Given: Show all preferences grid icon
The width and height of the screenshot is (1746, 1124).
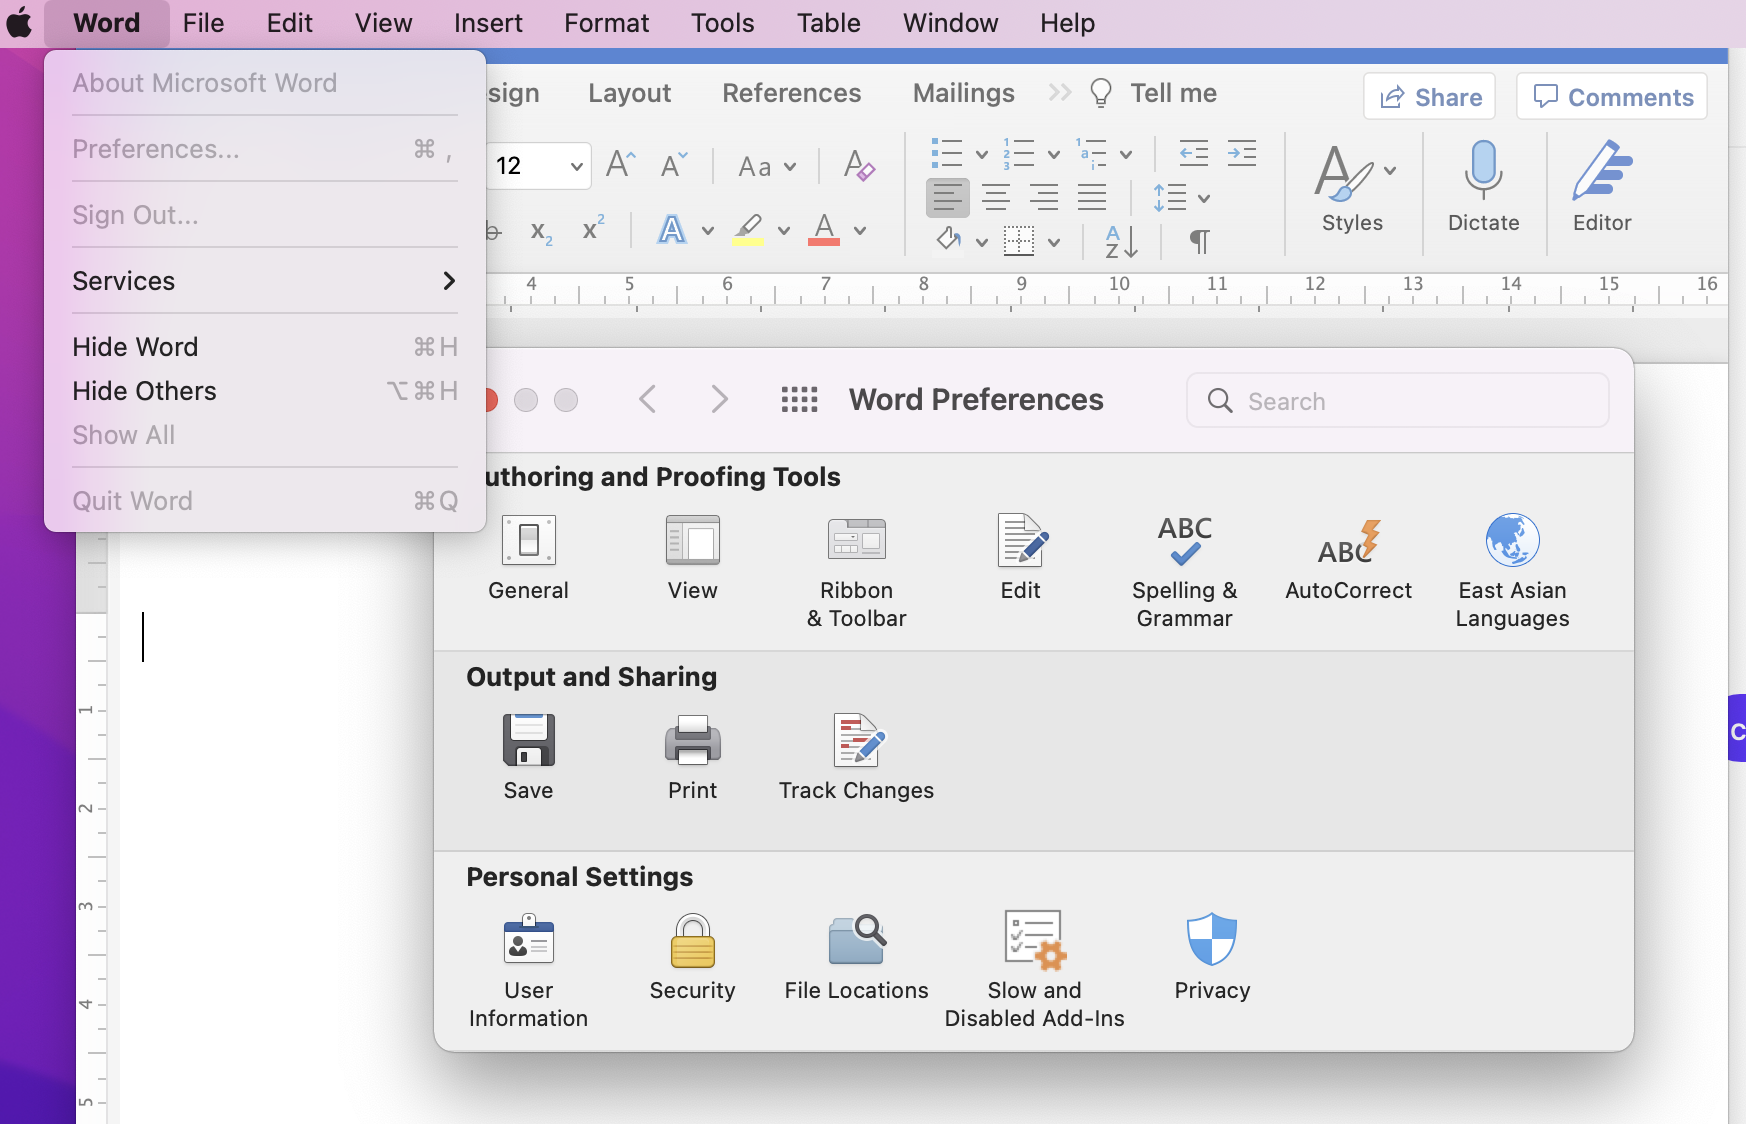Looking at the screenshot, I should click(799, 400).
